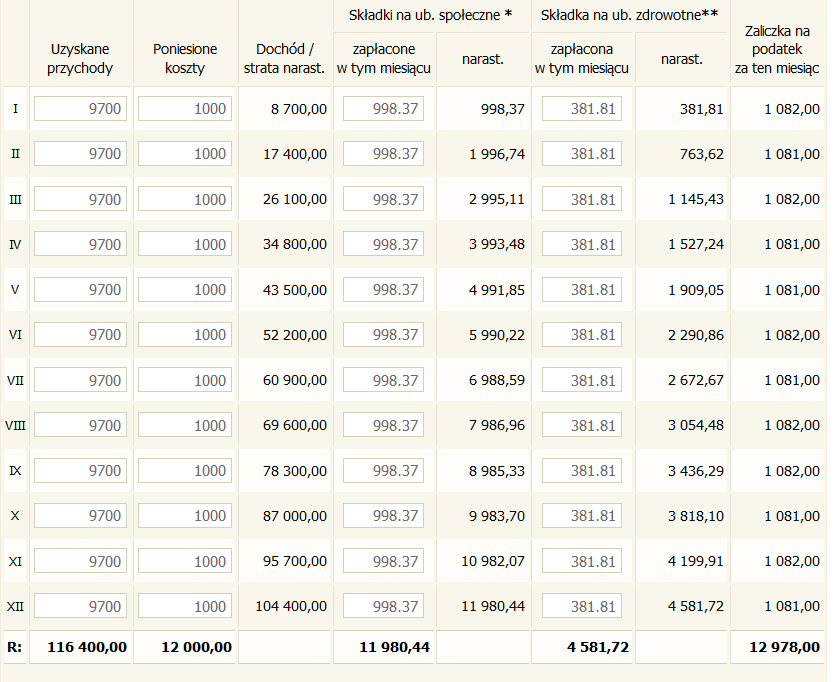Click the revenue input in row XII

(x=81, y=606)
